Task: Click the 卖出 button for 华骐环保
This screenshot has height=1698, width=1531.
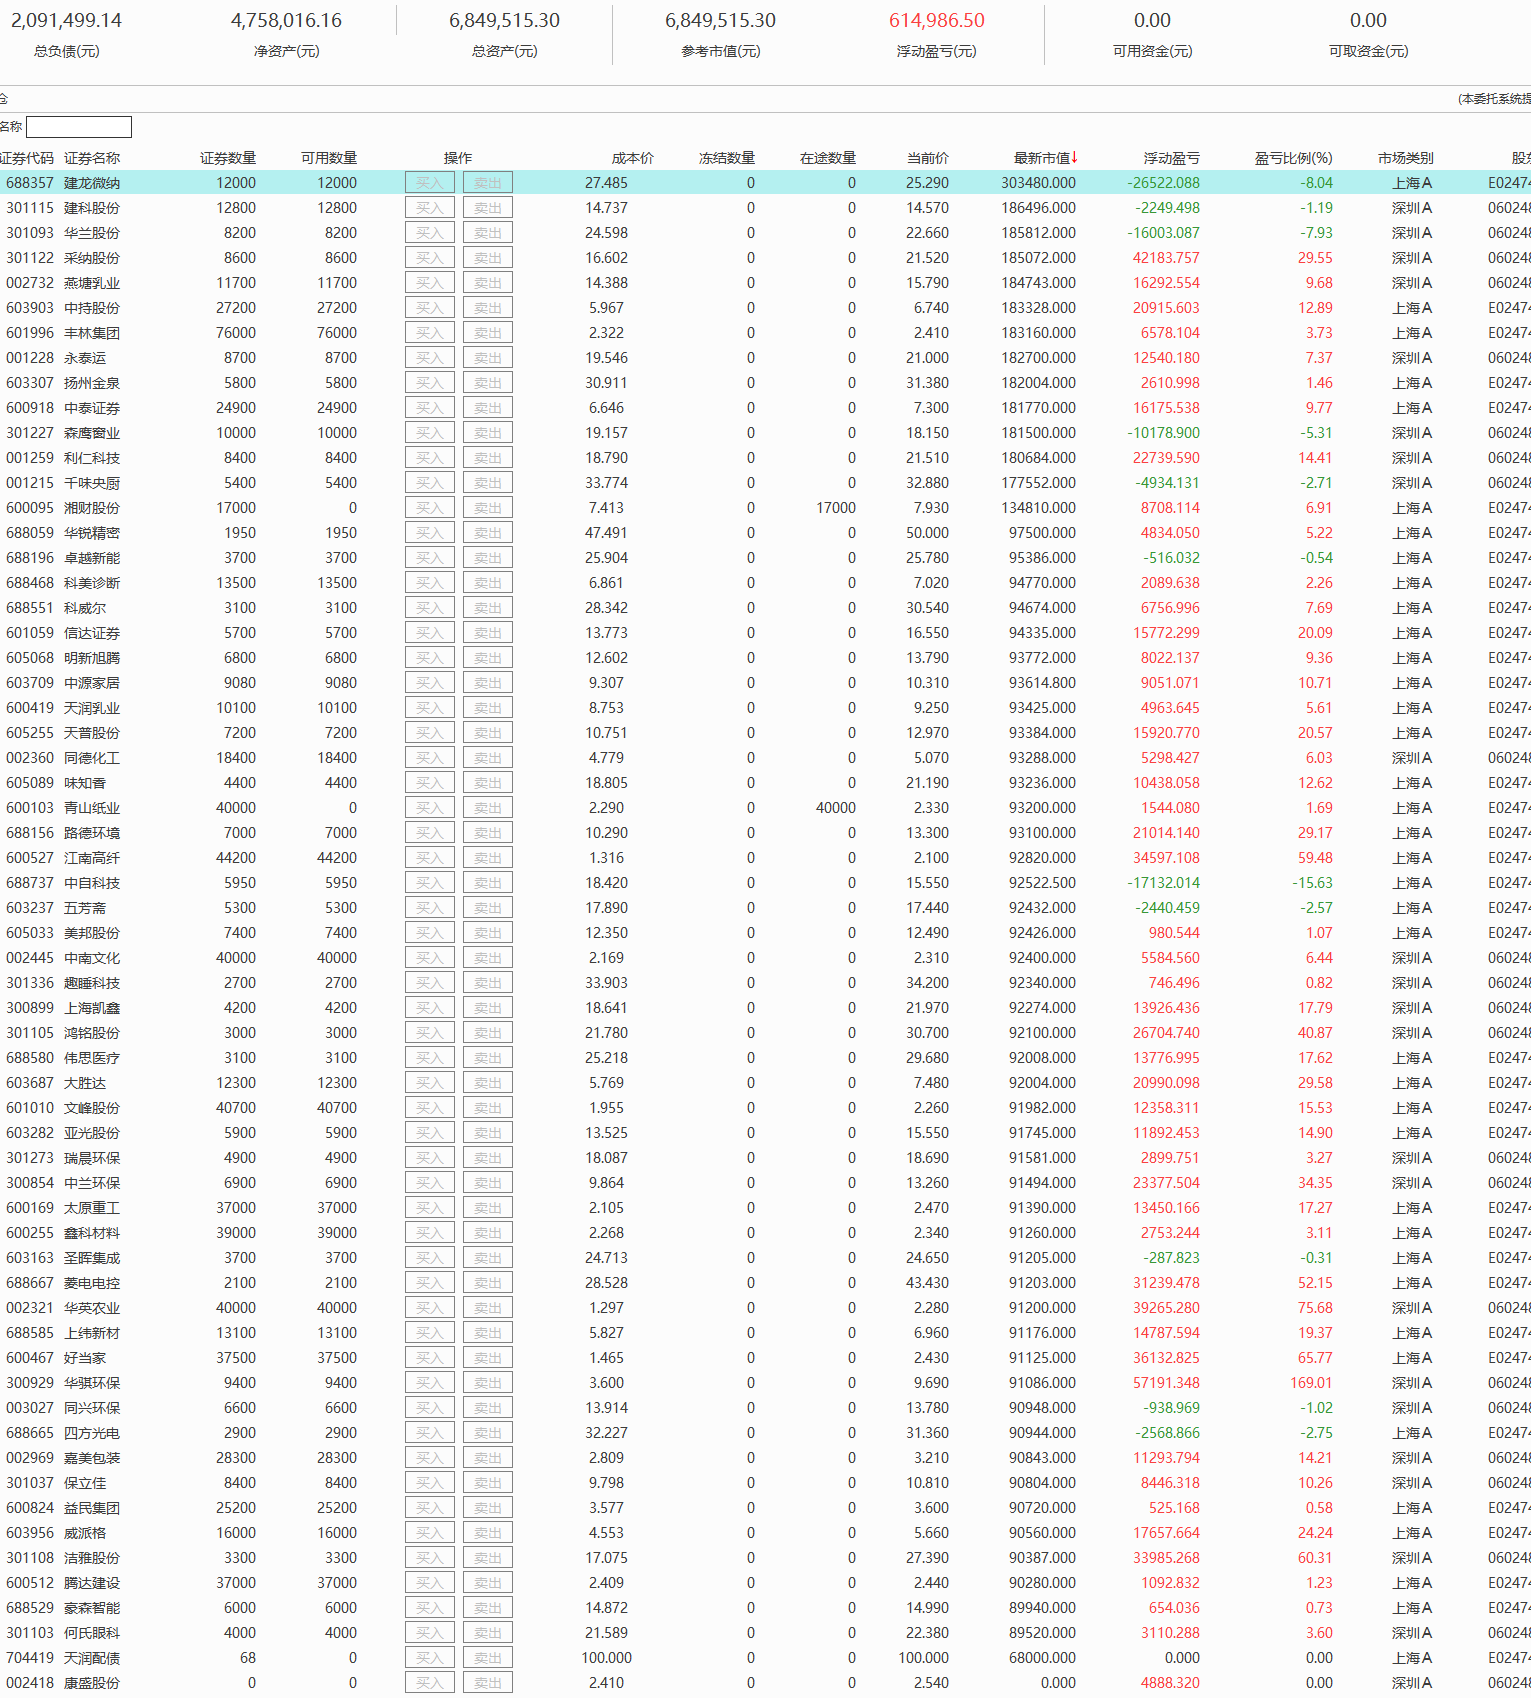Action: coord(488,1383)
